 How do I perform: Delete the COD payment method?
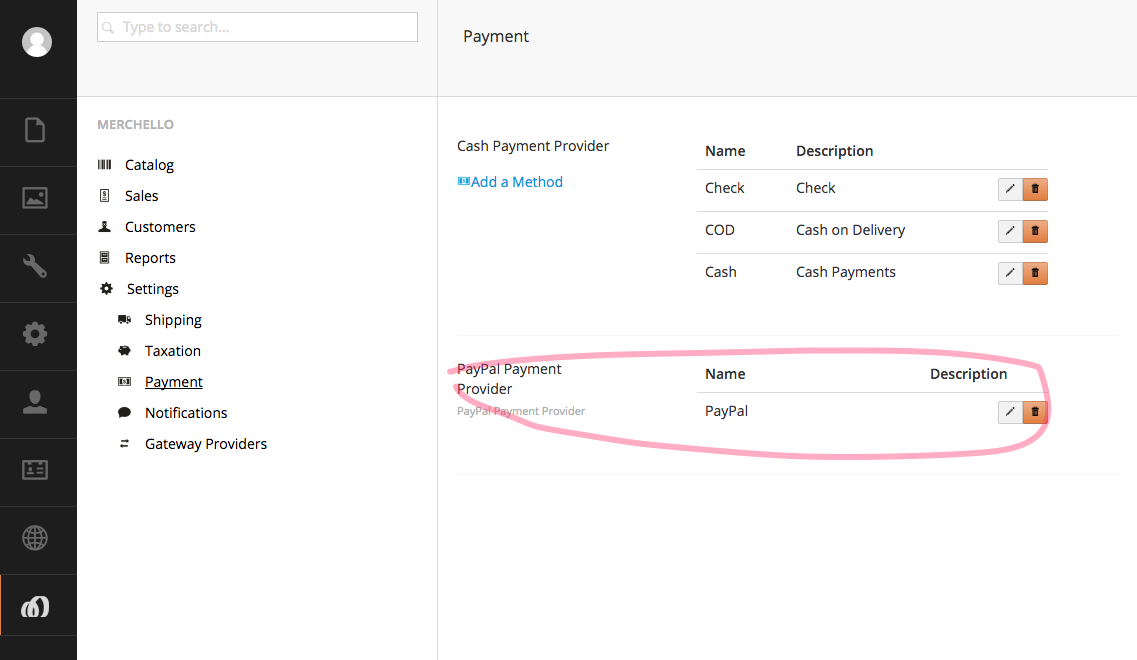1035,231
